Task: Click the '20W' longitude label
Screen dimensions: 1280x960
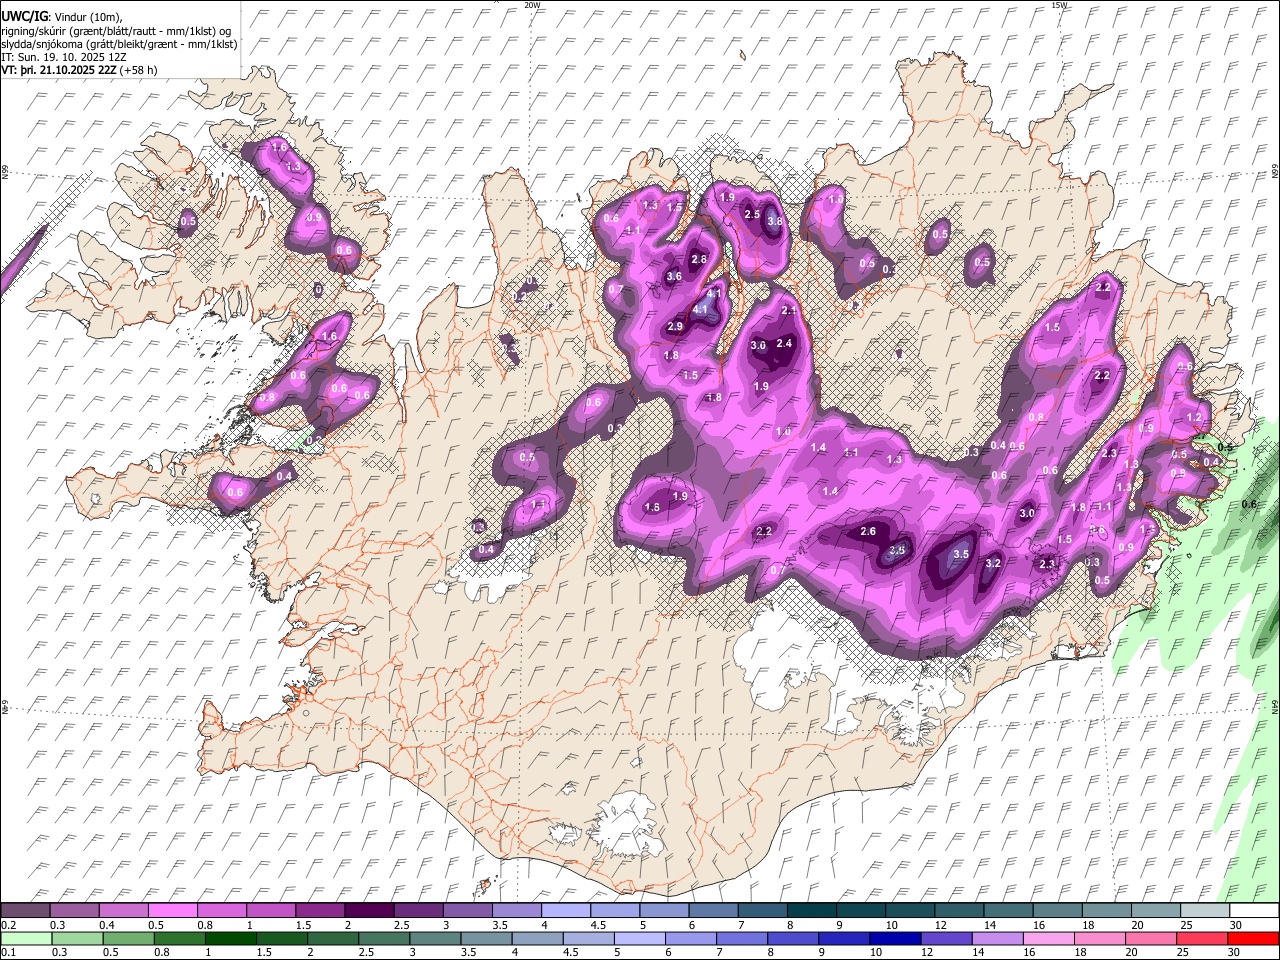Action: 532,5
